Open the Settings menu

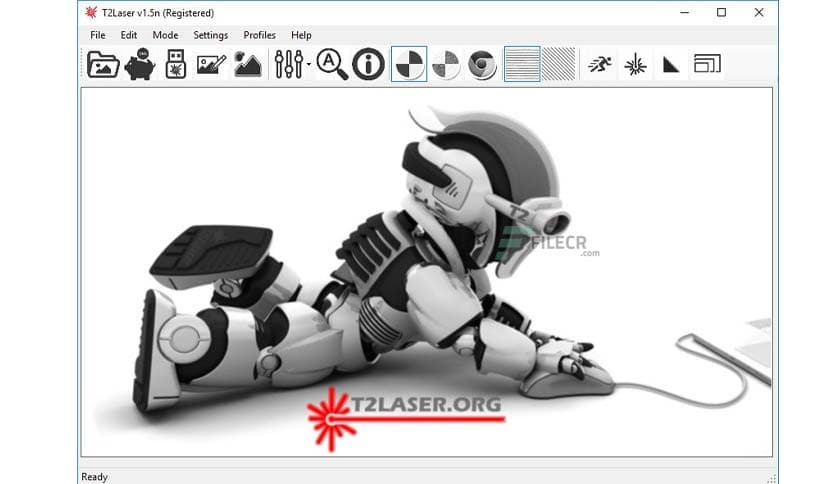(x=211, y=35)
